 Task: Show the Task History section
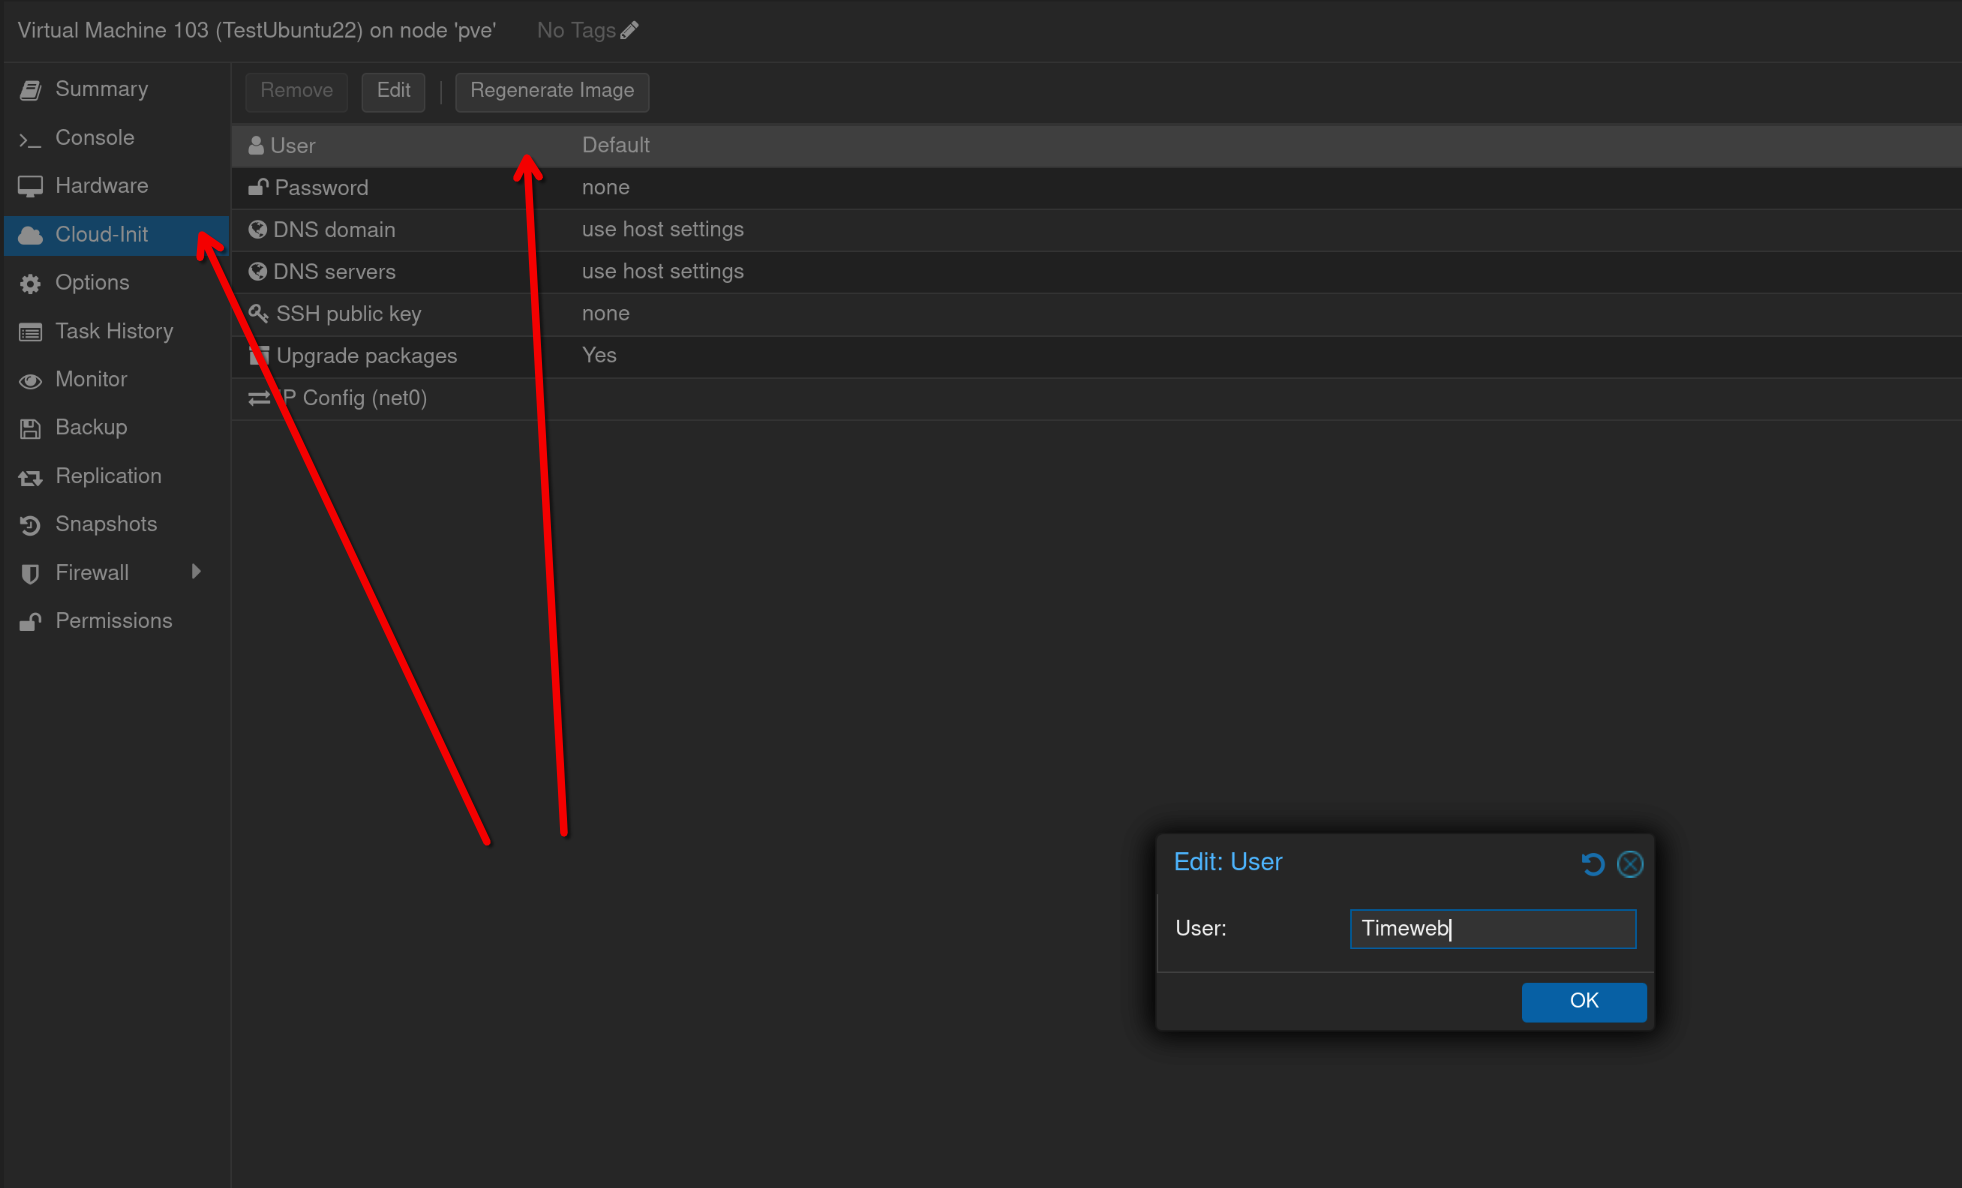point(115,331)
